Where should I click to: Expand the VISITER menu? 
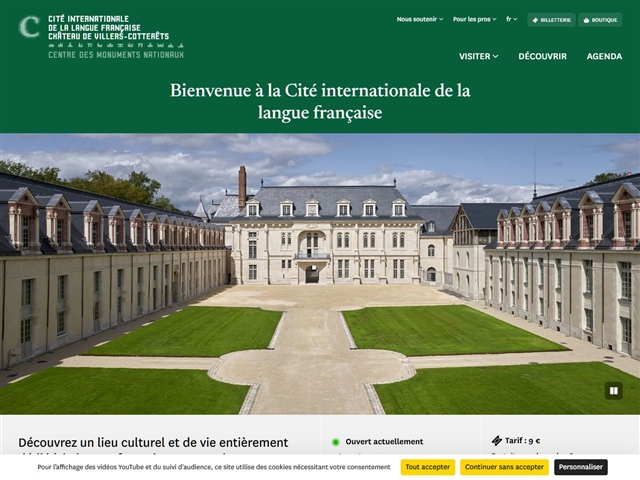click(x=478, y=56)
